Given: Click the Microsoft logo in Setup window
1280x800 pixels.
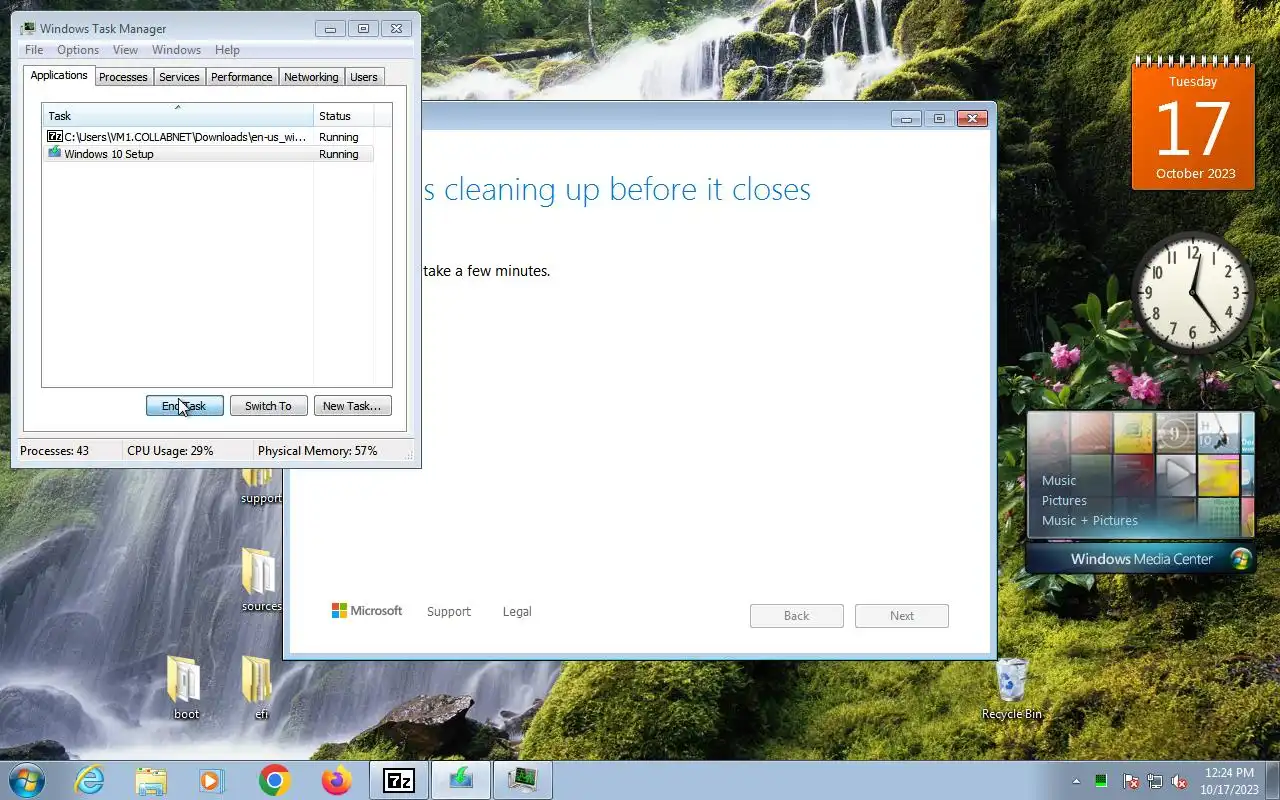Looking at the screenshot, I should [x=367, y=611].
